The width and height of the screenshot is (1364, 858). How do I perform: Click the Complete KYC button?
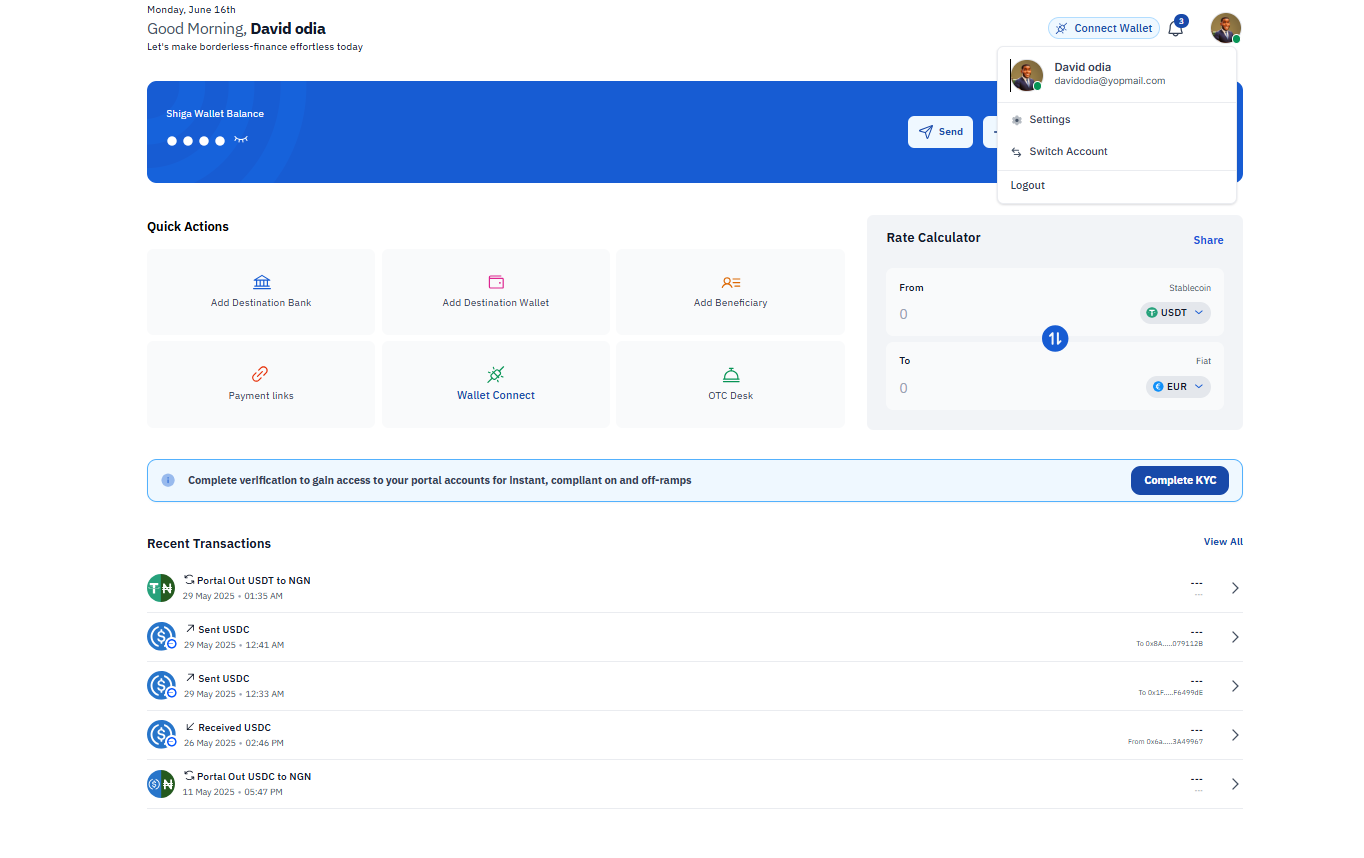1180,480
